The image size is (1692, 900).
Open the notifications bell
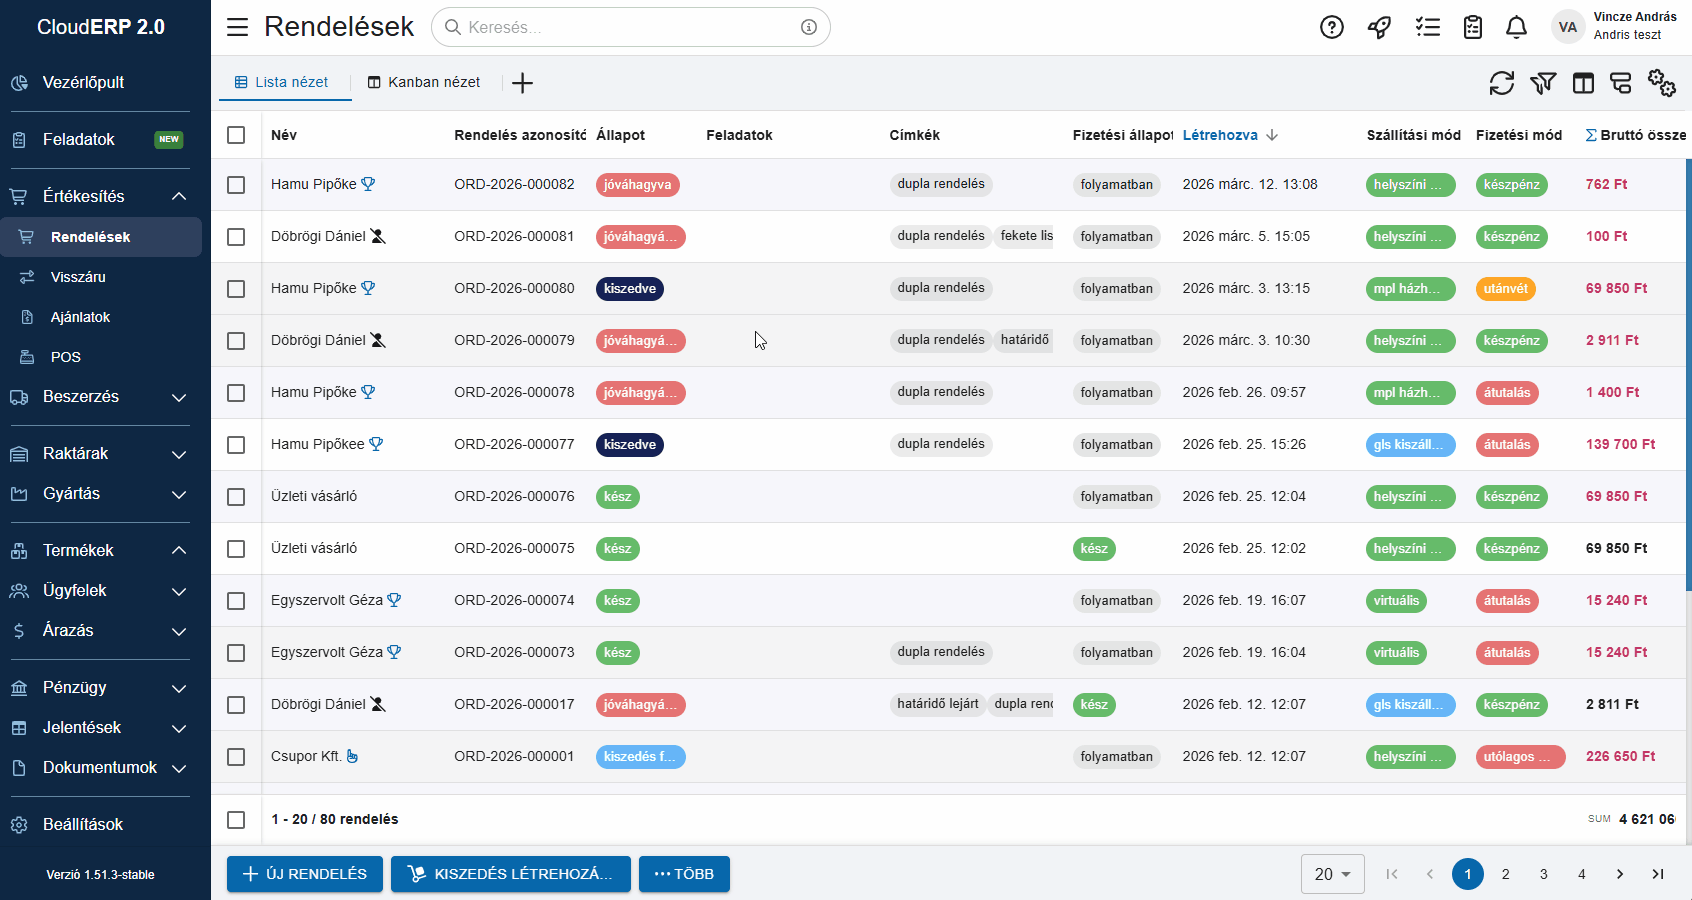1516,27
